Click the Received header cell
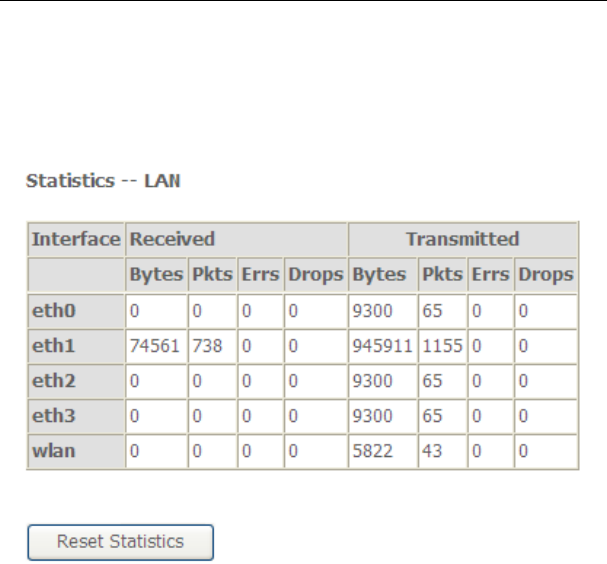Screen dimensions: 607x564 pos(236,239)
